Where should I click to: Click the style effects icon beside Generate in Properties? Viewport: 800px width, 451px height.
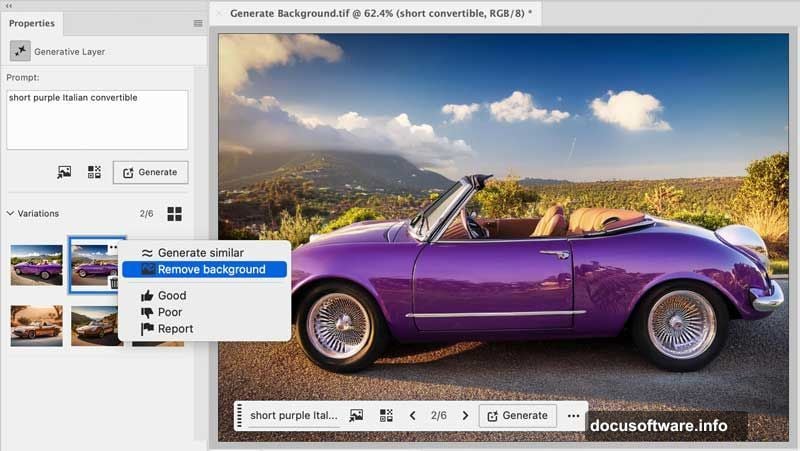tap(94, 172)
